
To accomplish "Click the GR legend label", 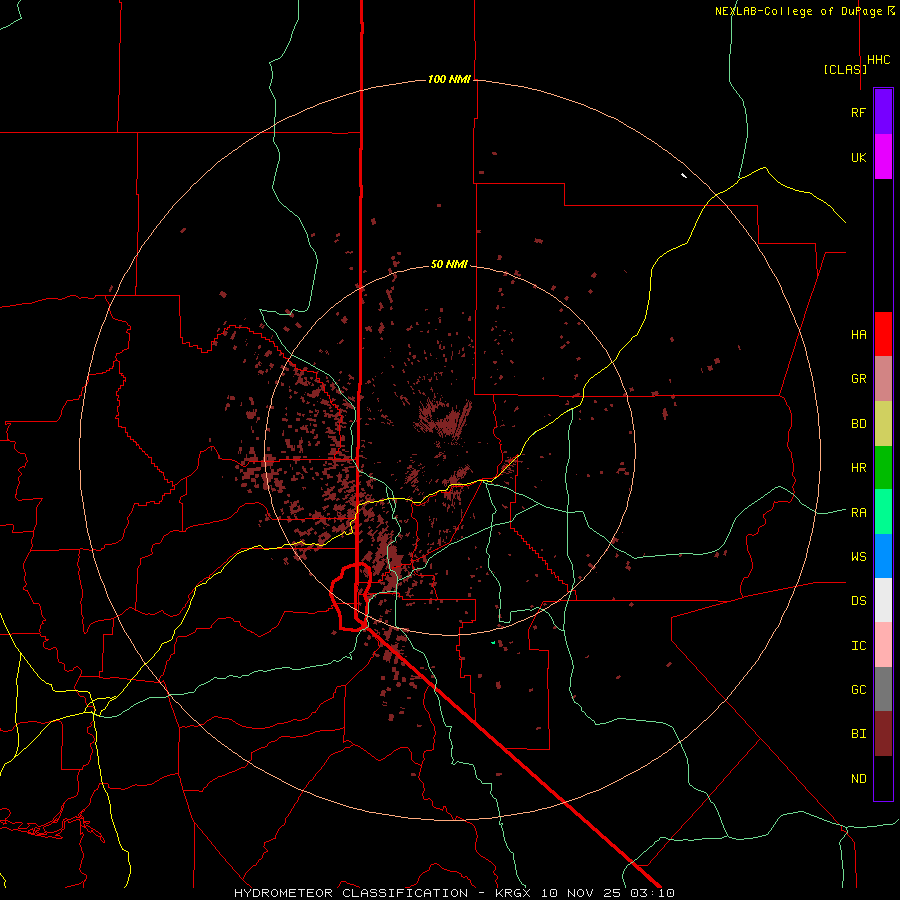I will [x=858, y=379].
